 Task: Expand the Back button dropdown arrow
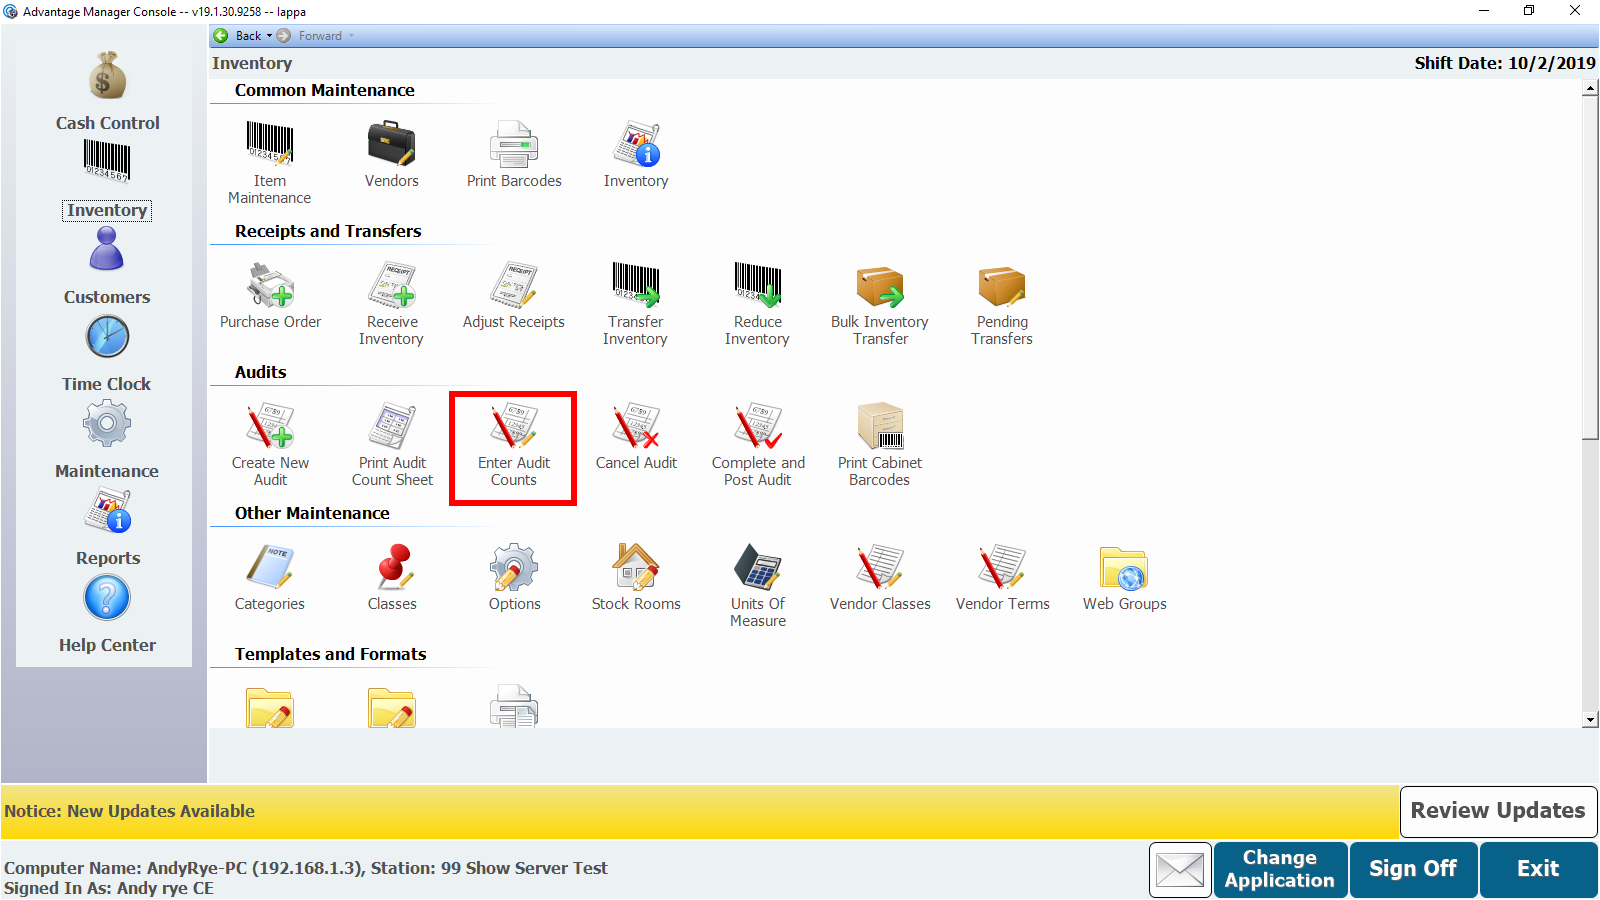coord(269,36)
